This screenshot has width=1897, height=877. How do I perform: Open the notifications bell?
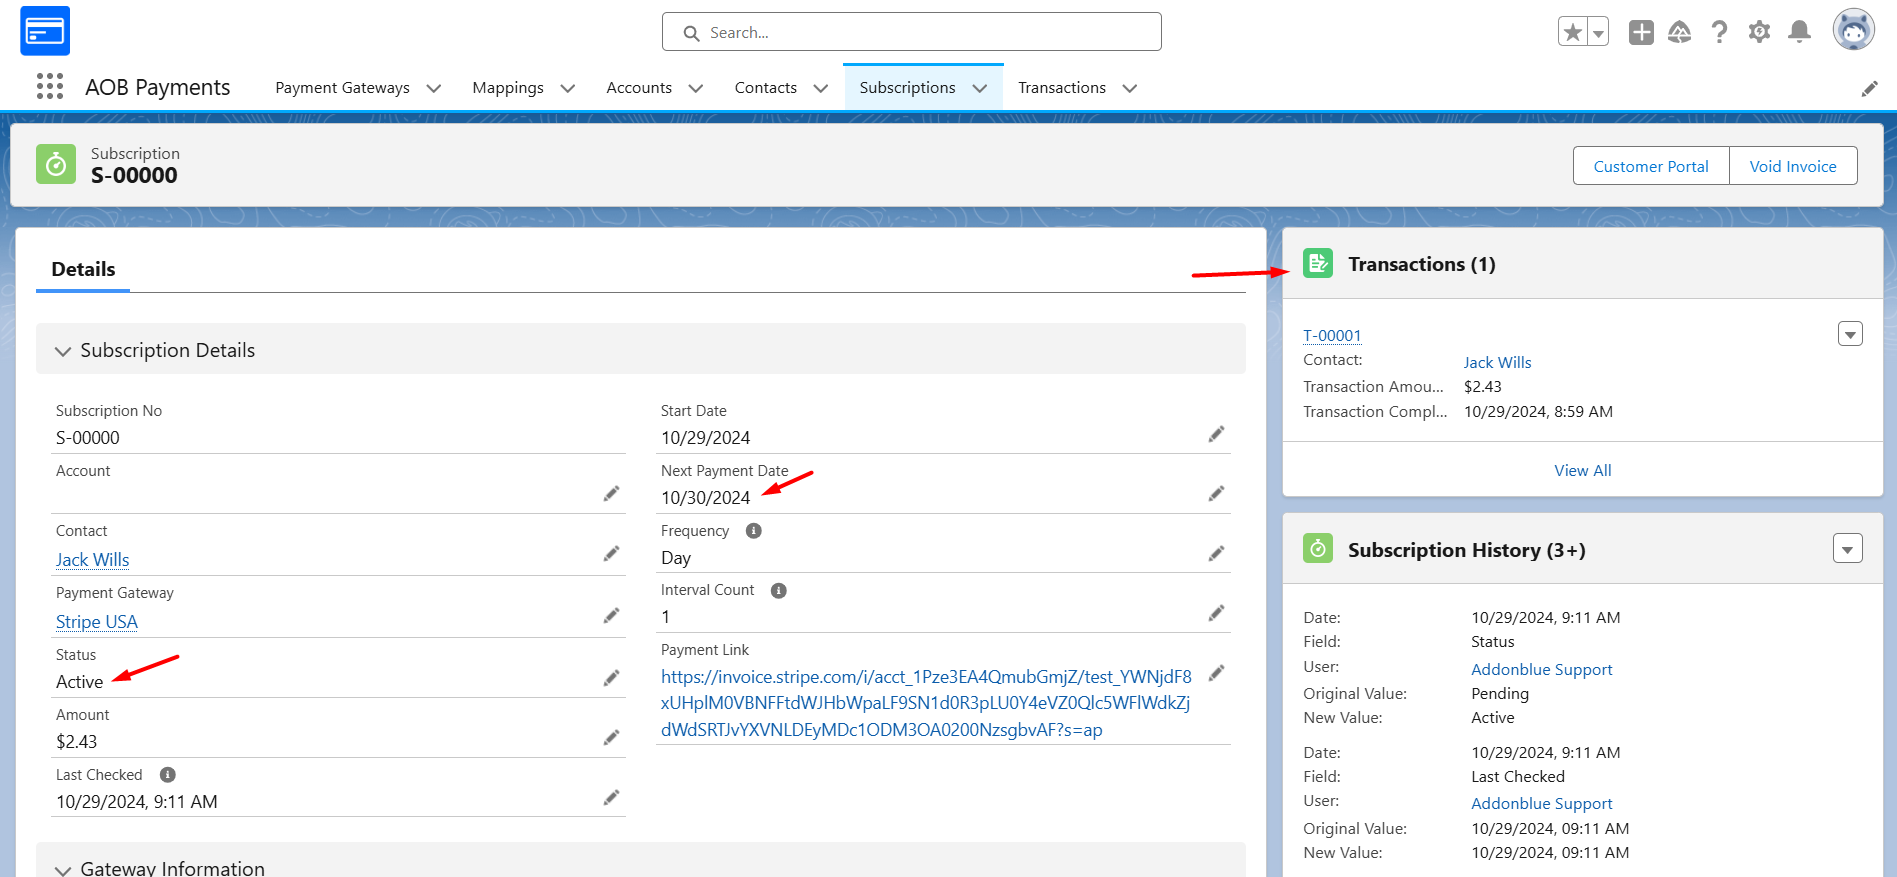(x=1799, y=32)
